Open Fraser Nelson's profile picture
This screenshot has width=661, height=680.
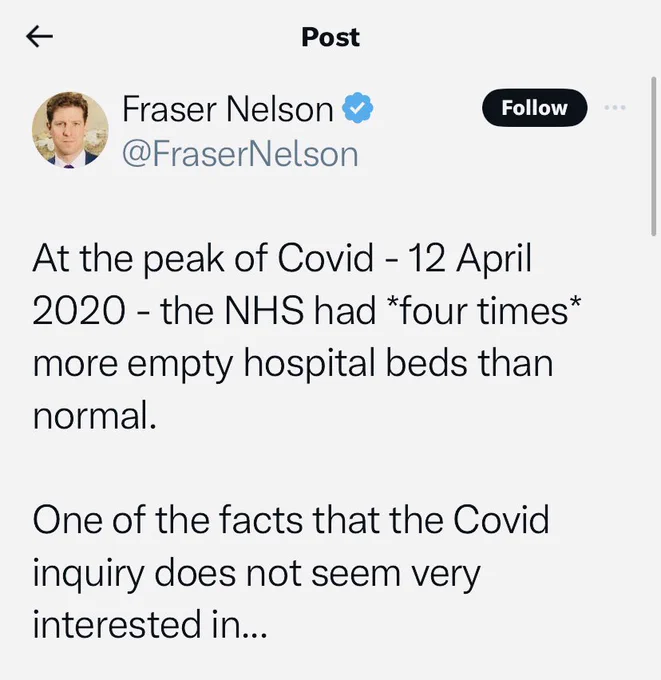click(70, 130)
